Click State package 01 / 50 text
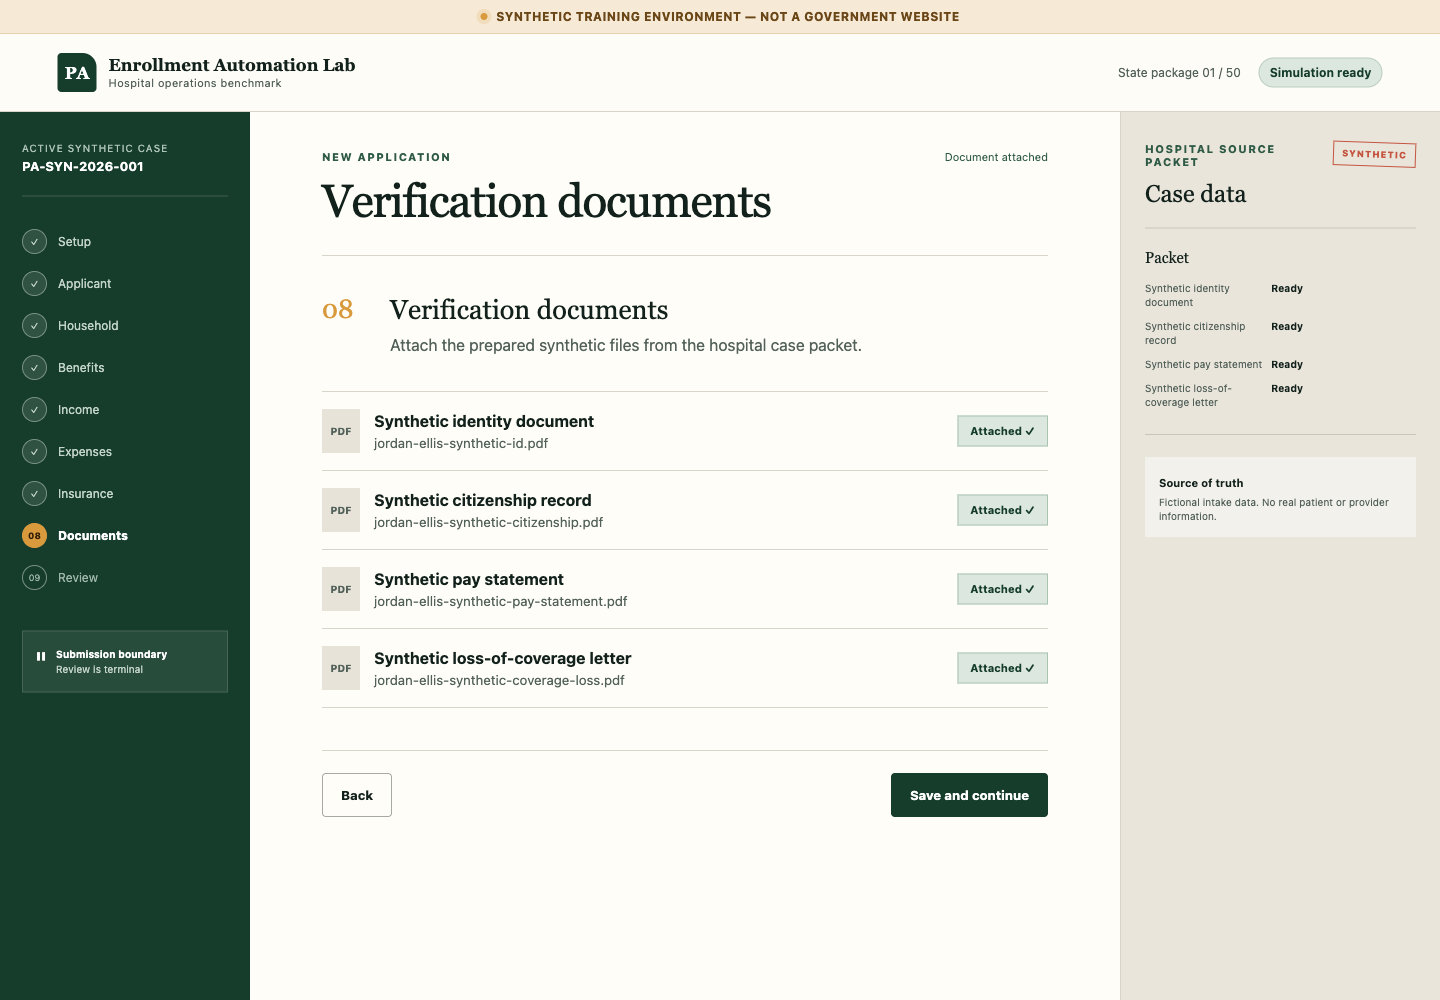The image size is (1440, 1000). [1179, 73]
